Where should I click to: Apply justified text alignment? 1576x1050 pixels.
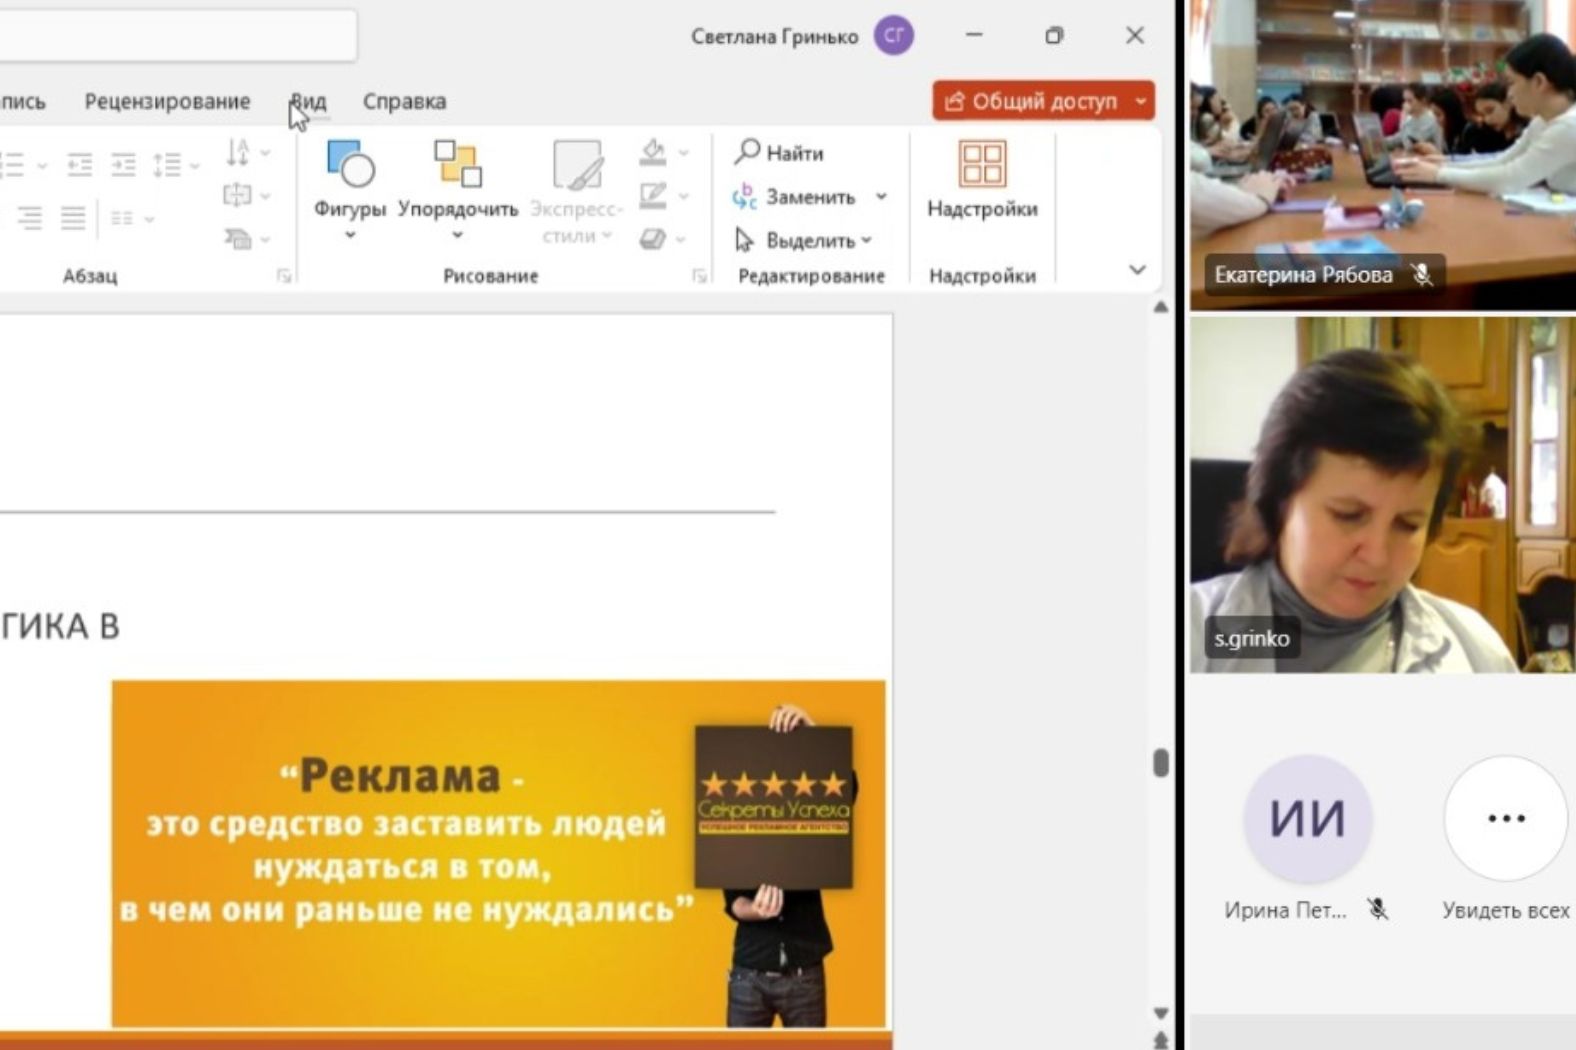(73, 218)
